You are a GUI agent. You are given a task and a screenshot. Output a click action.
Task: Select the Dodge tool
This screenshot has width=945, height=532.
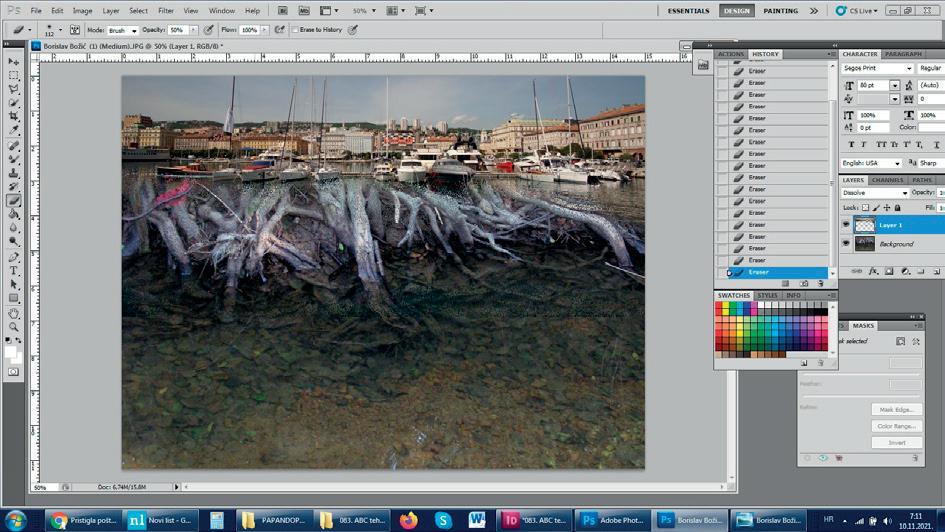tap(13, 242)
